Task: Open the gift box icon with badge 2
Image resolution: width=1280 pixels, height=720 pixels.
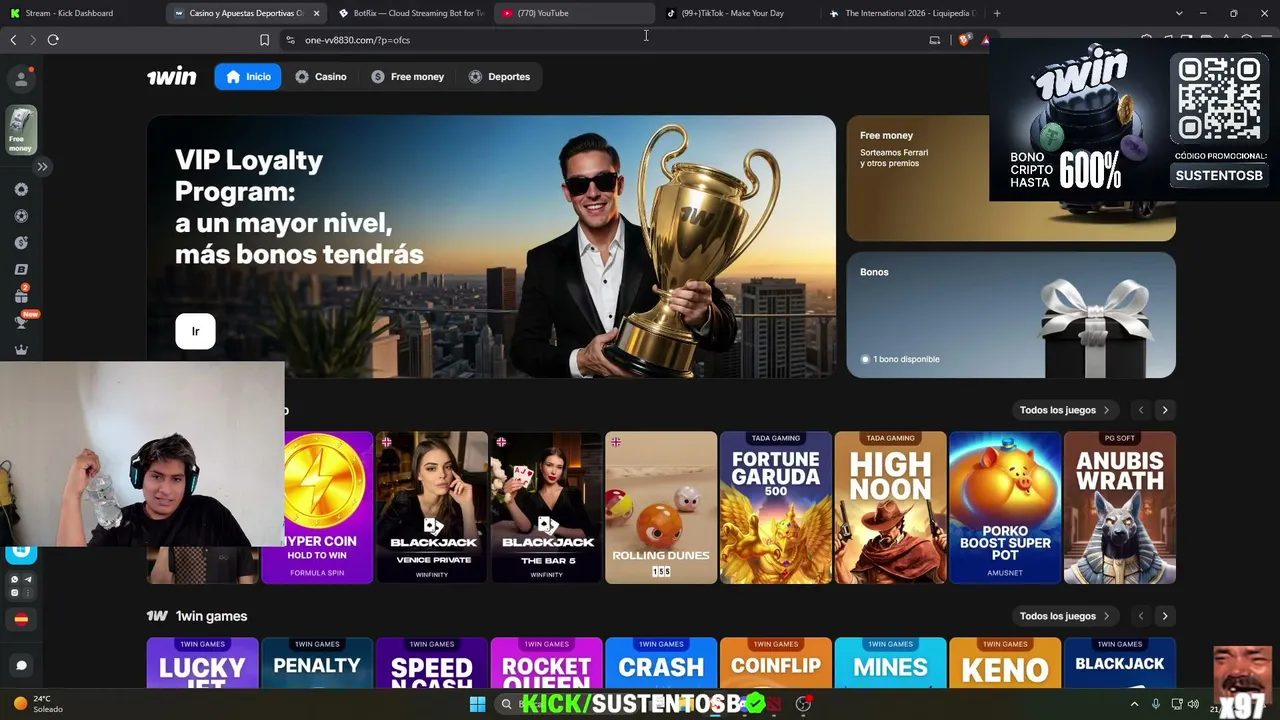Action: 21,296
